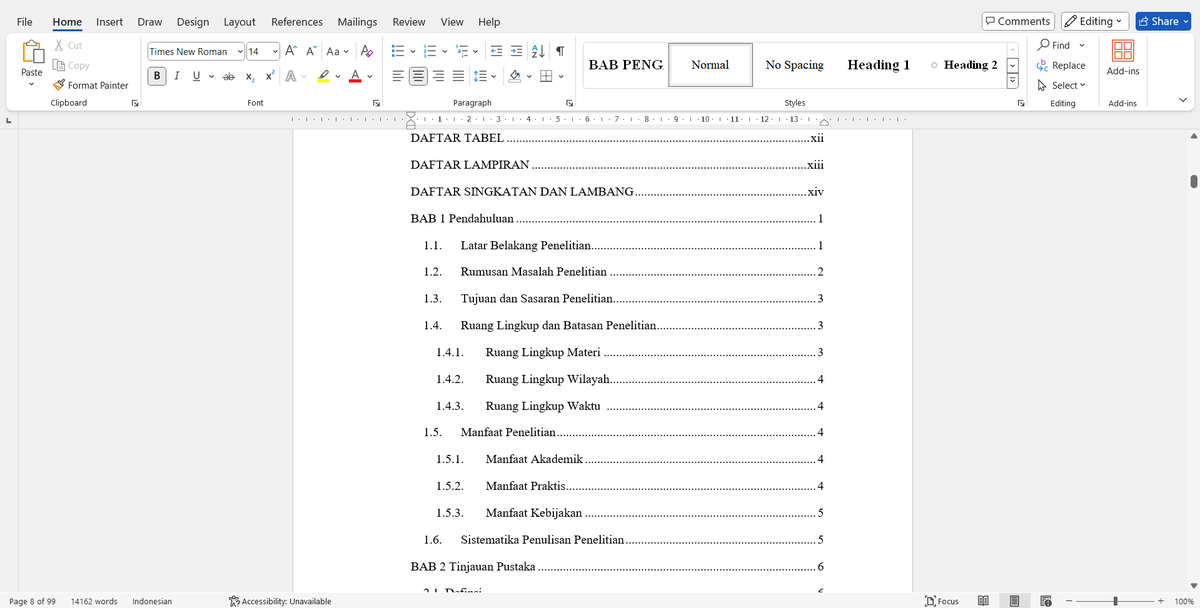Open Accessibility status indicator
The width and height of the screenshot is (1200, 608).
(280, 601)
